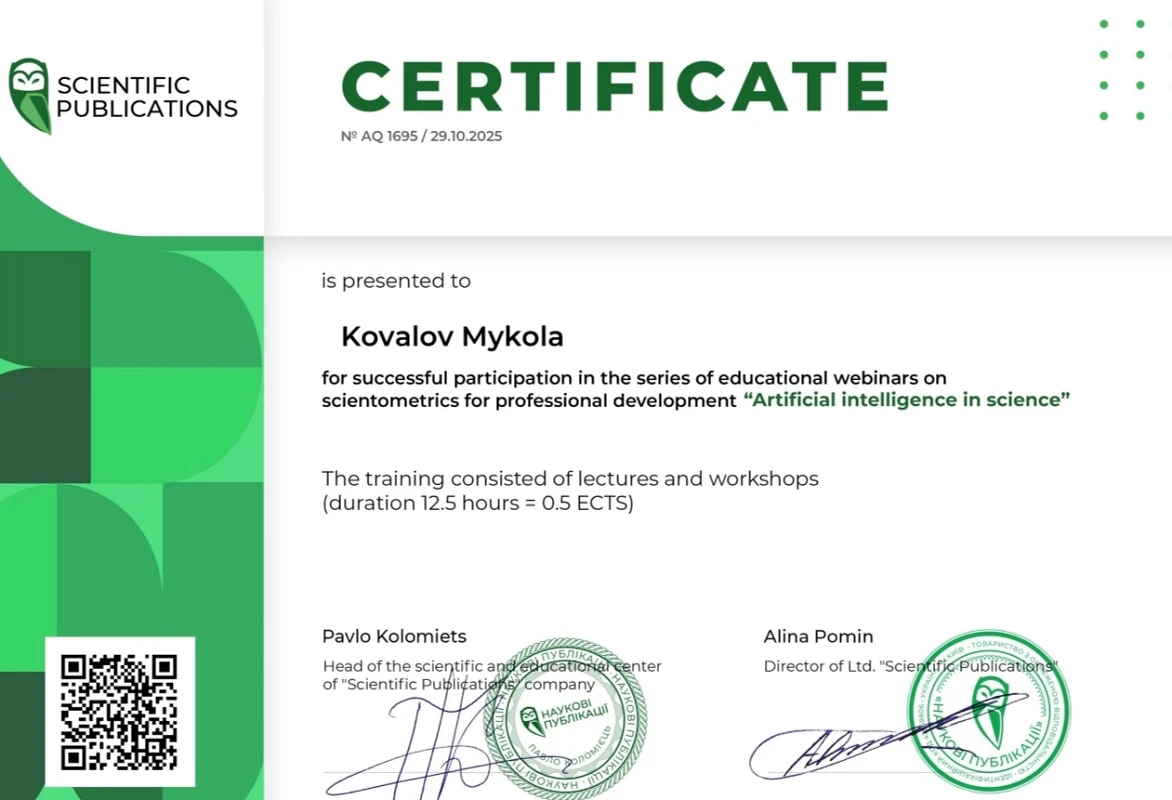Click the name Alina Pomin
Screen dimensions: 1172x800
(818, 636)
